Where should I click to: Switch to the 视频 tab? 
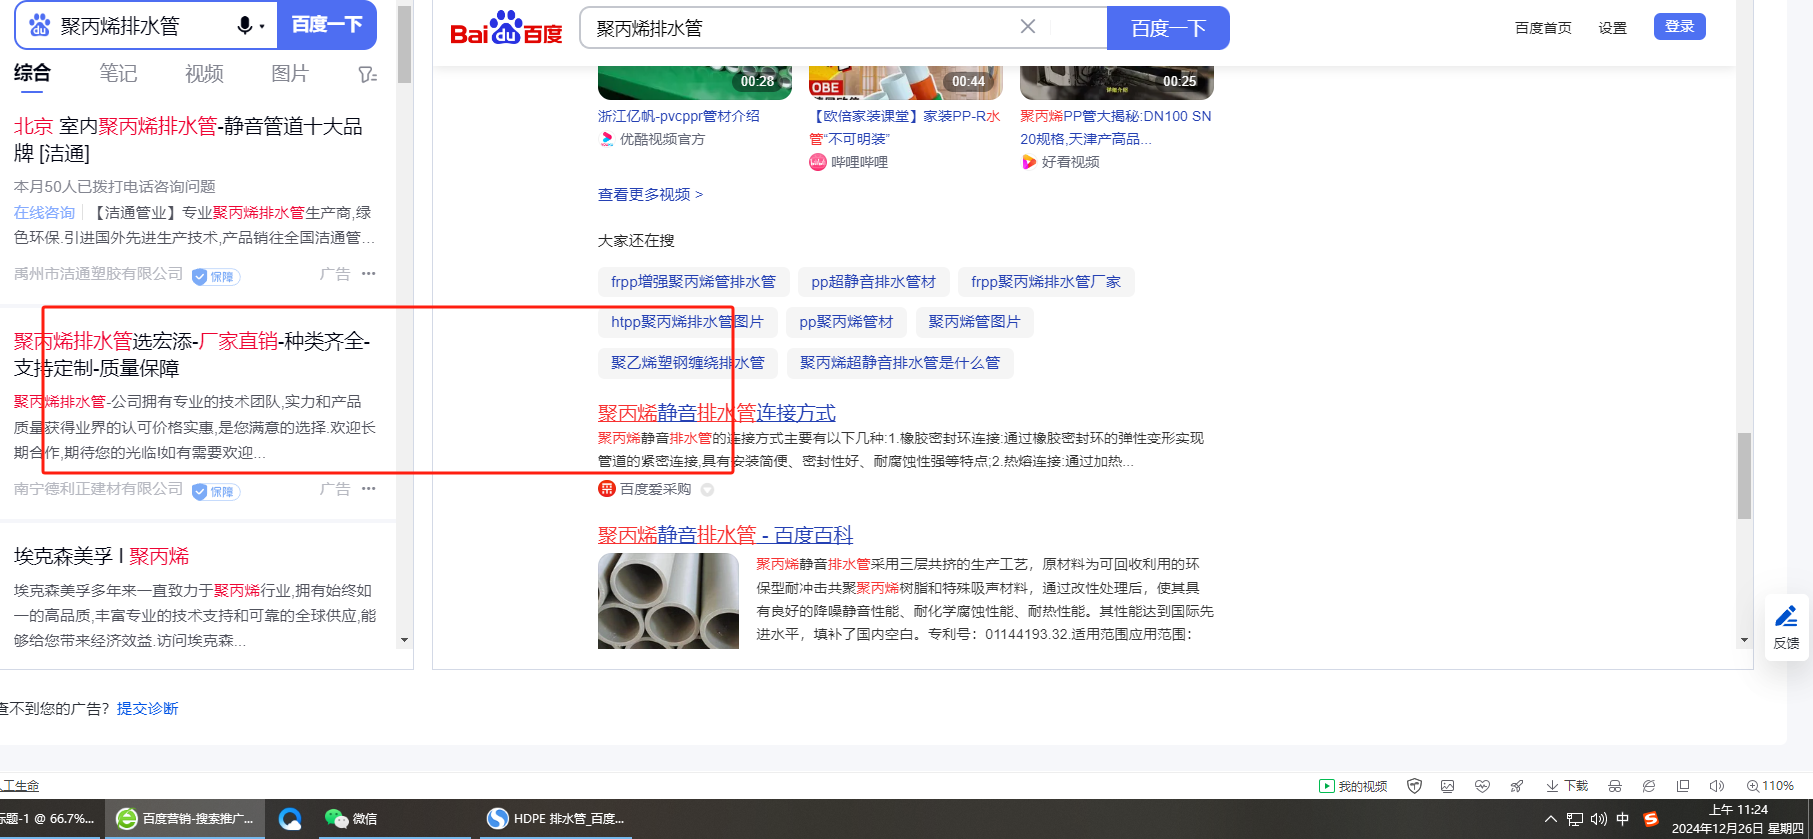tap(204, 73)
